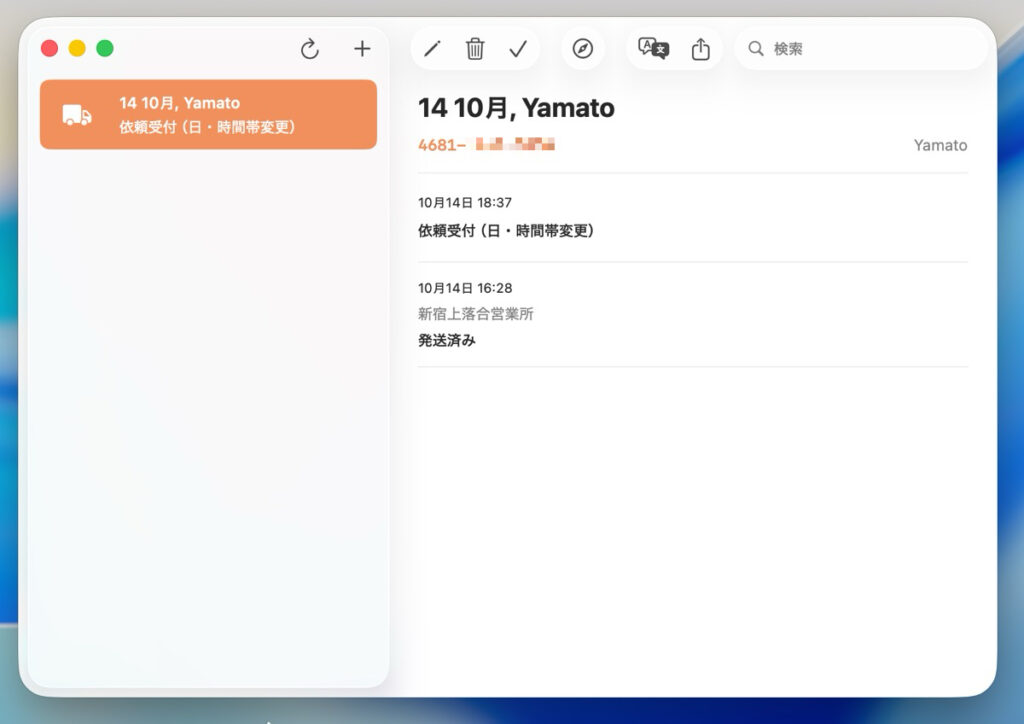Open tracking page via compass icon

583,49
